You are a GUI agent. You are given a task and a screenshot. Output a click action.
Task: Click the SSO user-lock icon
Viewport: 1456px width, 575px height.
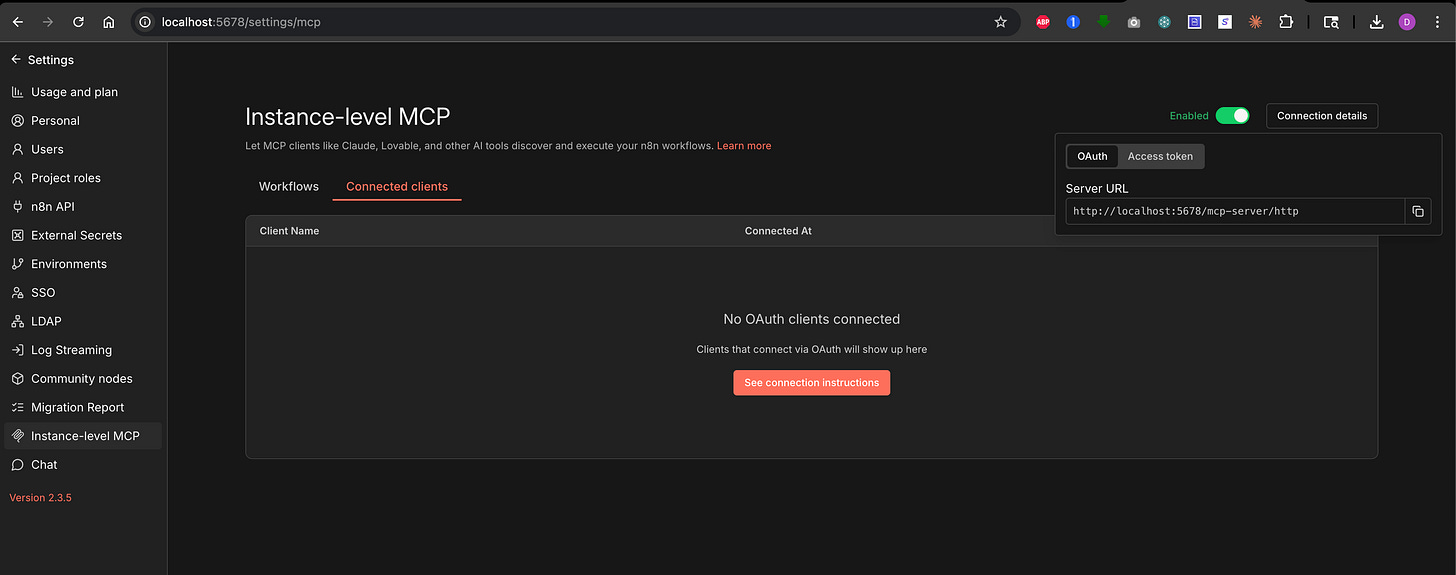point(17,293)
